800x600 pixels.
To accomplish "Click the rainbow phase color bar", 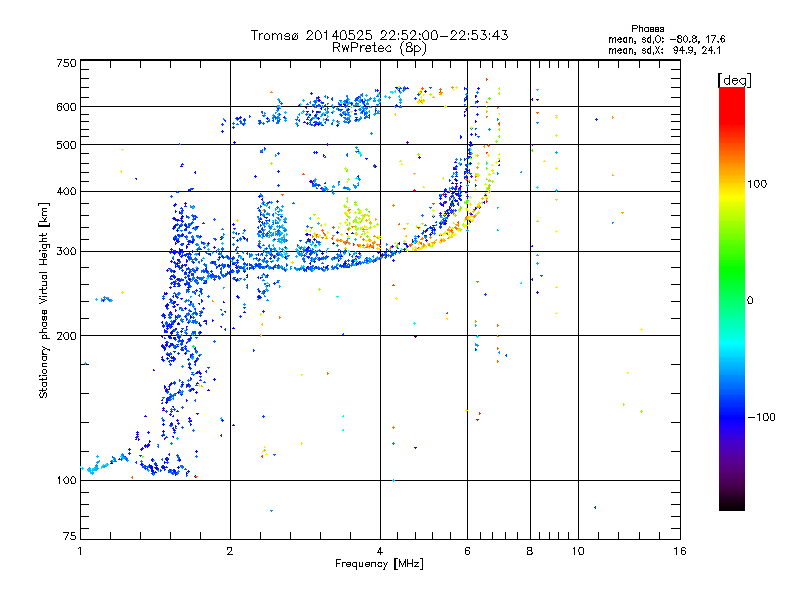I will (732, 299).
